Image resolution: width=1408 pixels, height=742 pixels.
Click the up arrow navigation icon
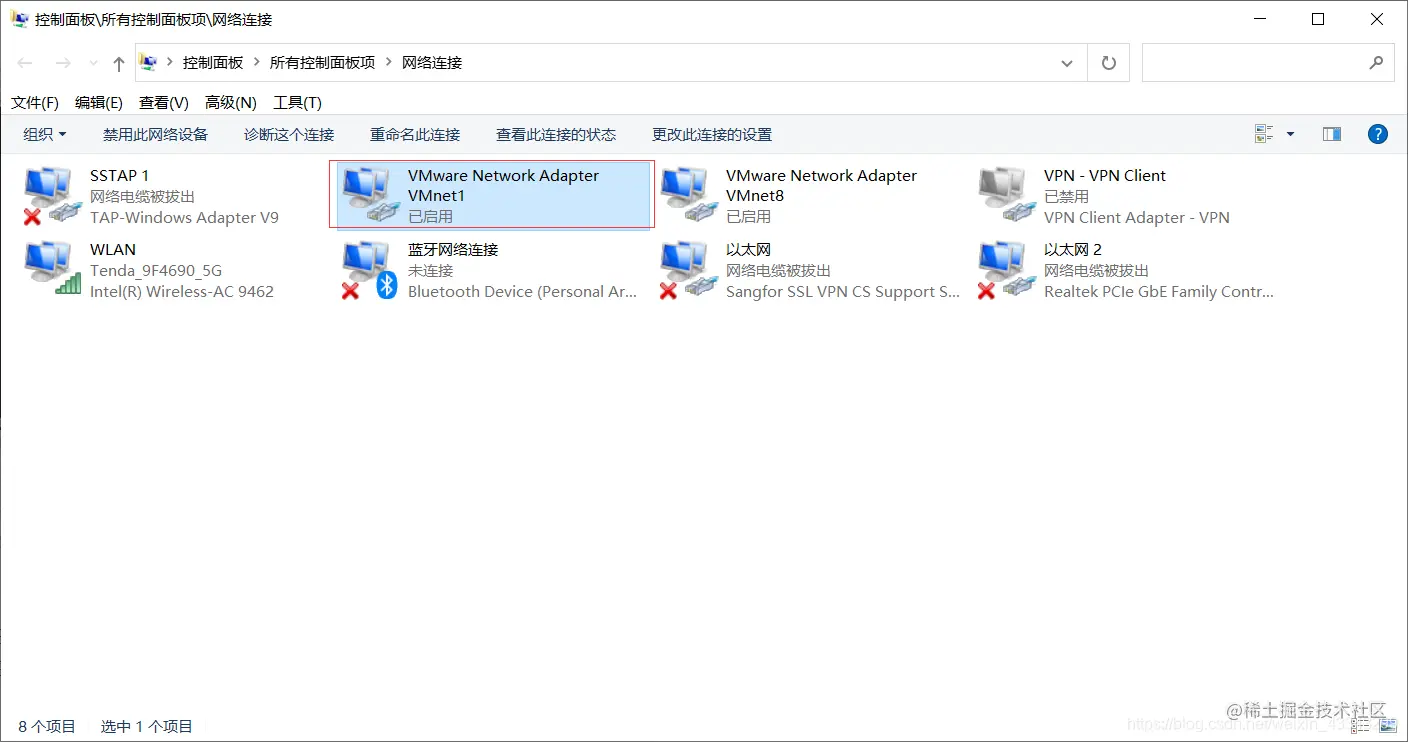tap(117, 62)
